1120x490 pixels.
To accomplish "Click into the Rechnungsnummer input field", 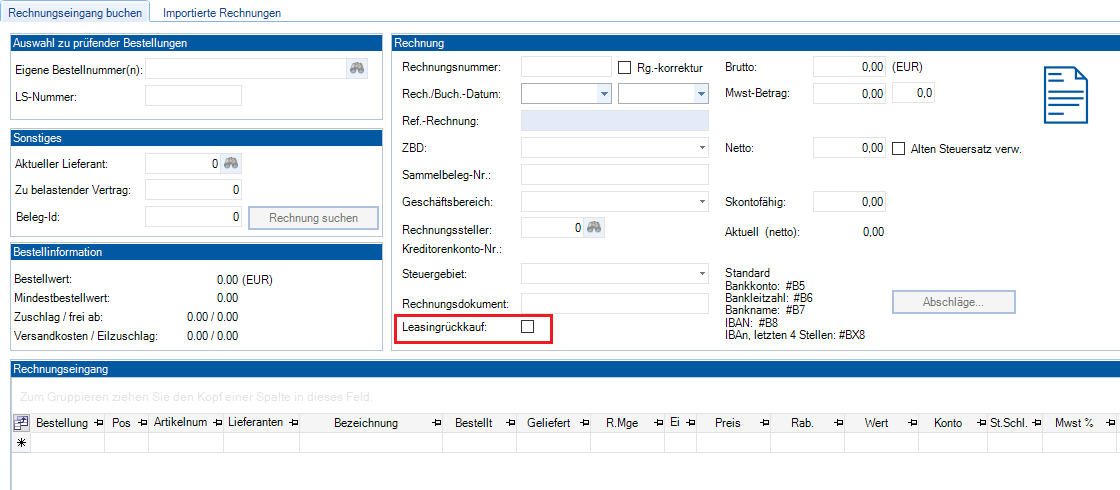I will pyautogui.click(x=566, y=67).
